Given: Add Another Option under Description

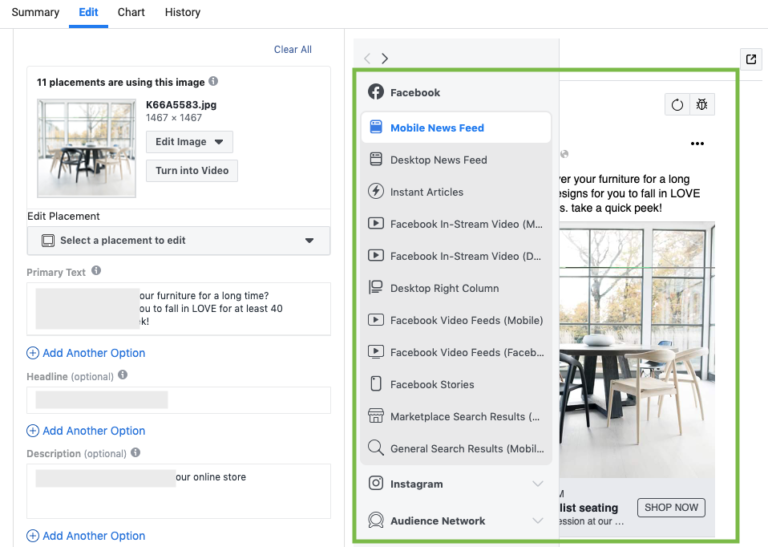Looking at the screenshot, I should click(86, 536).
